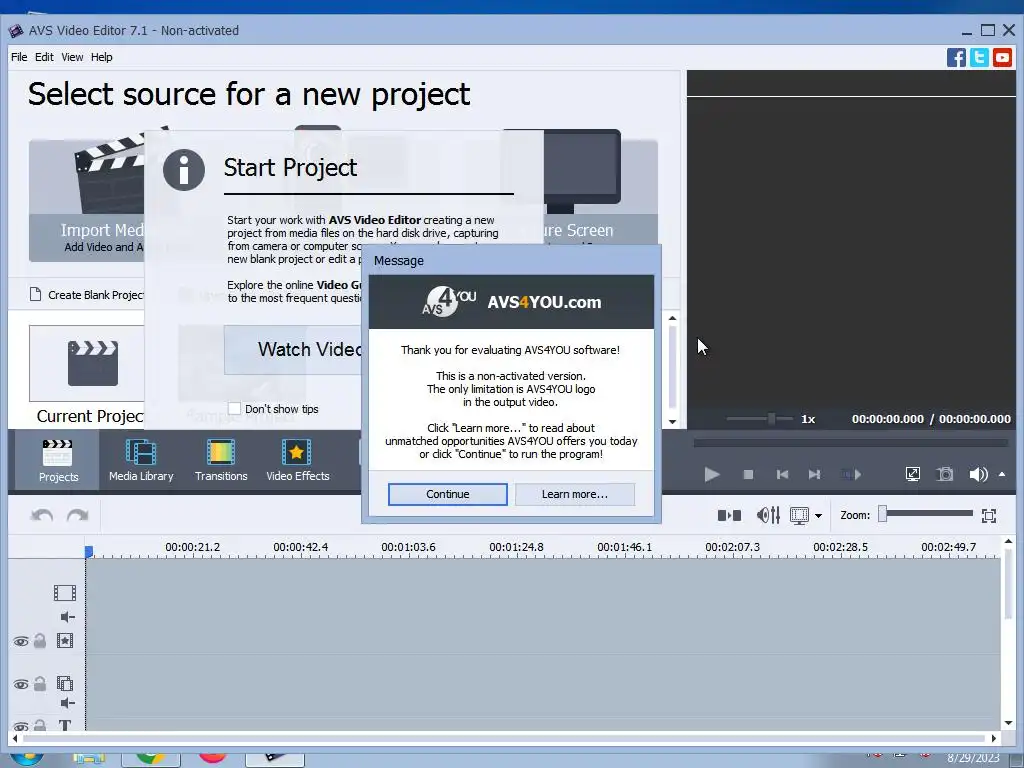Click the Windows Start orb
1024x768 pixels.
(x=26, y=760)
